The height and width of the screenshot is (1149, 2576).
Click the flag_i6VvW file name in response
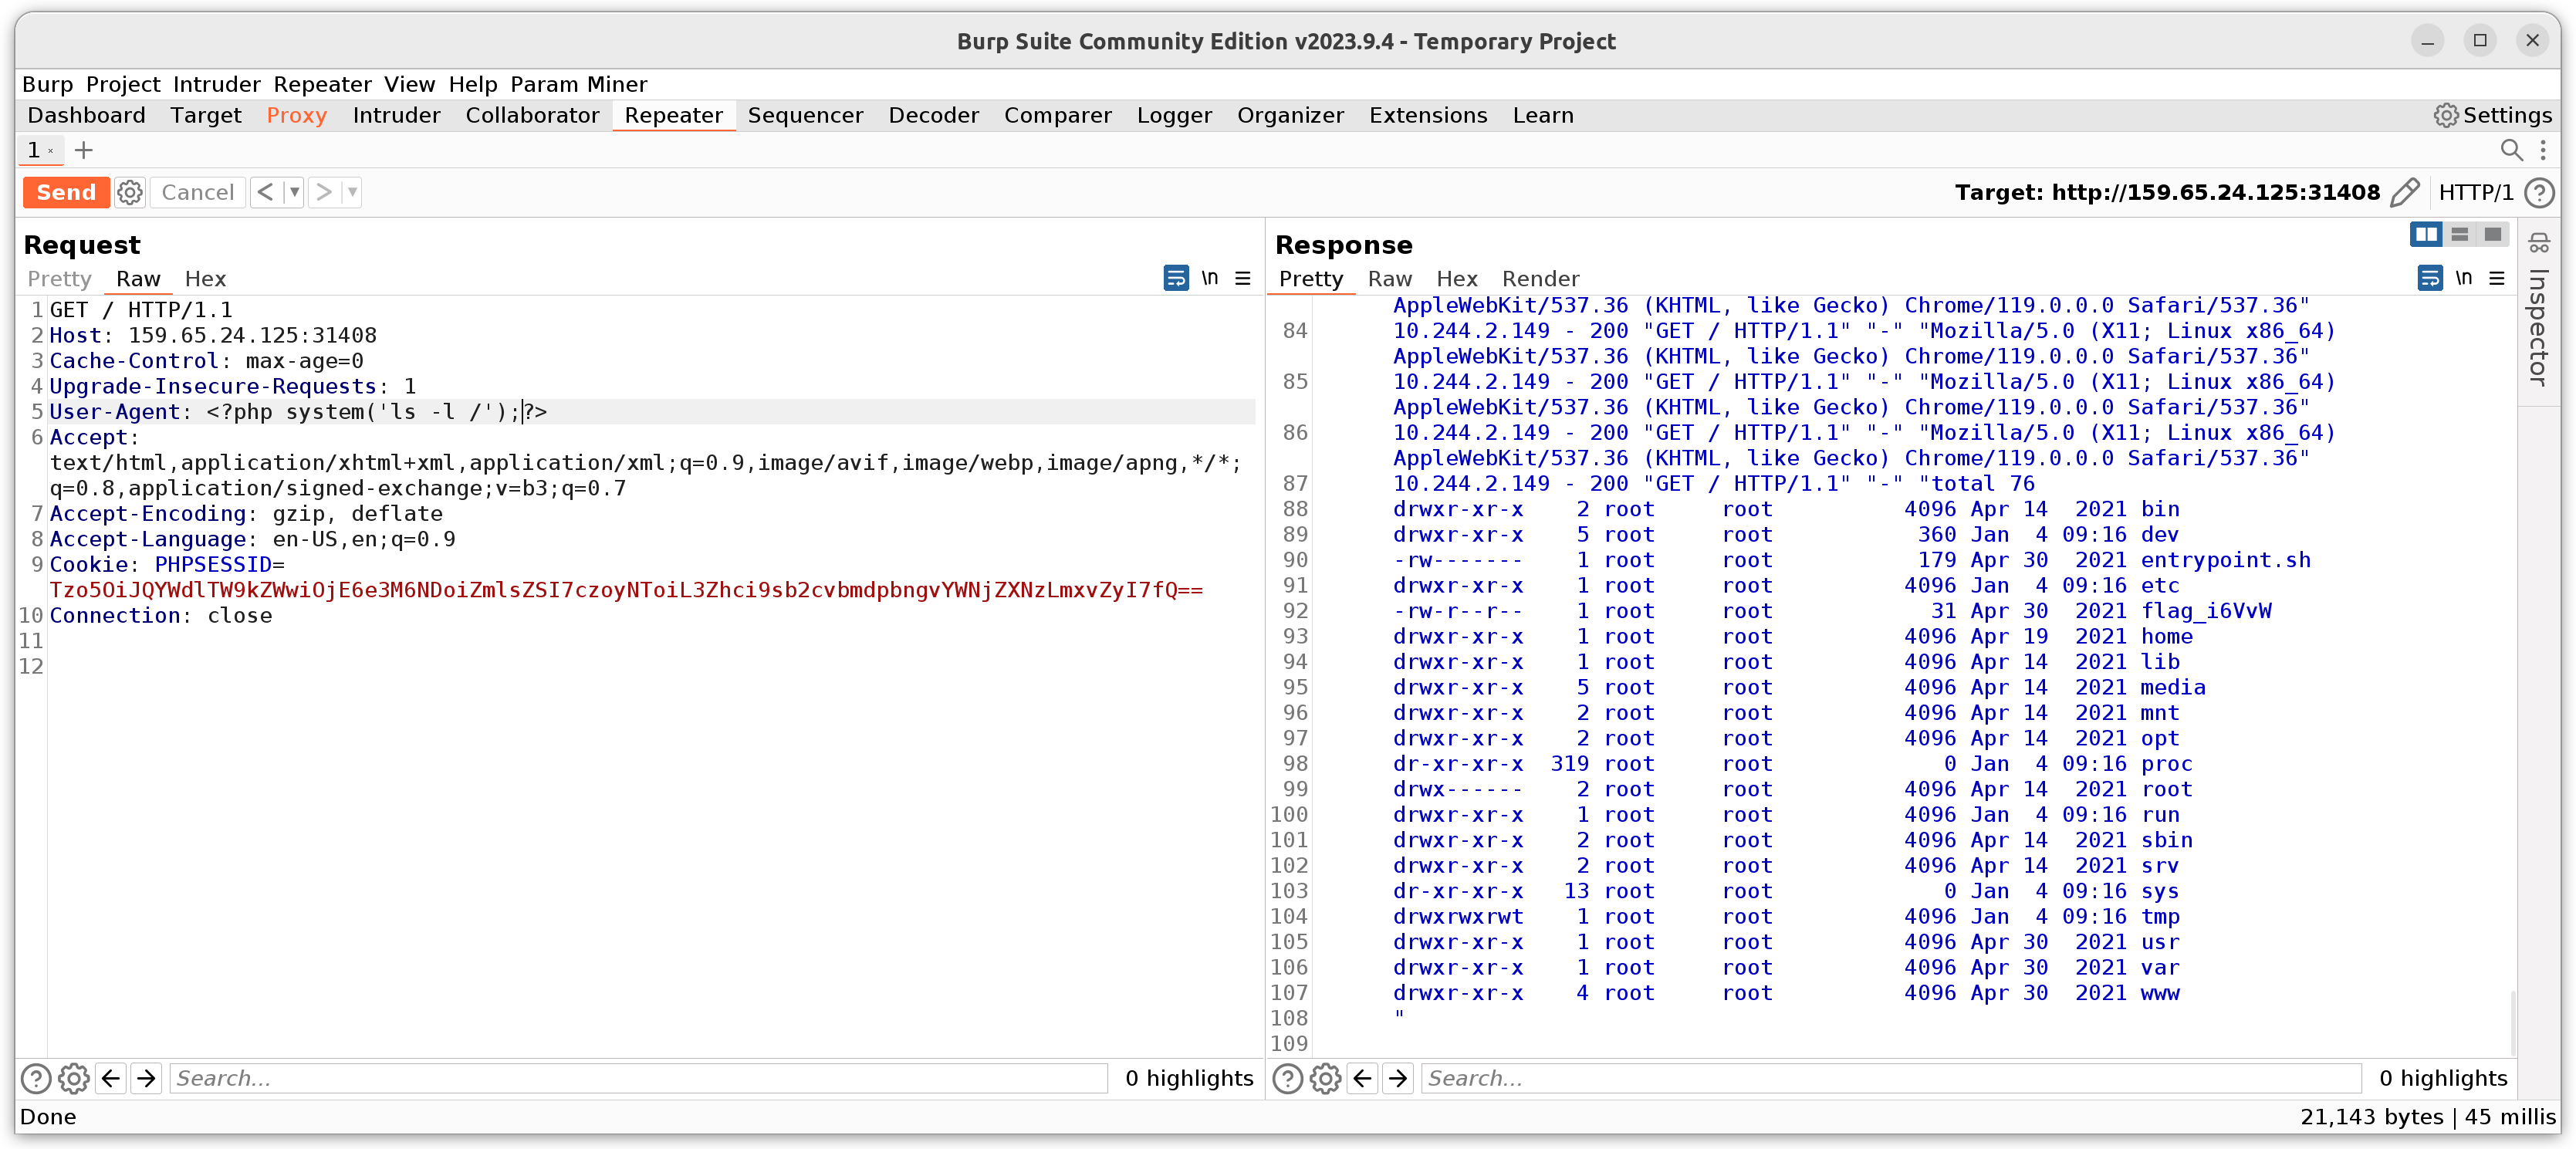click(x=2206, y=610)
